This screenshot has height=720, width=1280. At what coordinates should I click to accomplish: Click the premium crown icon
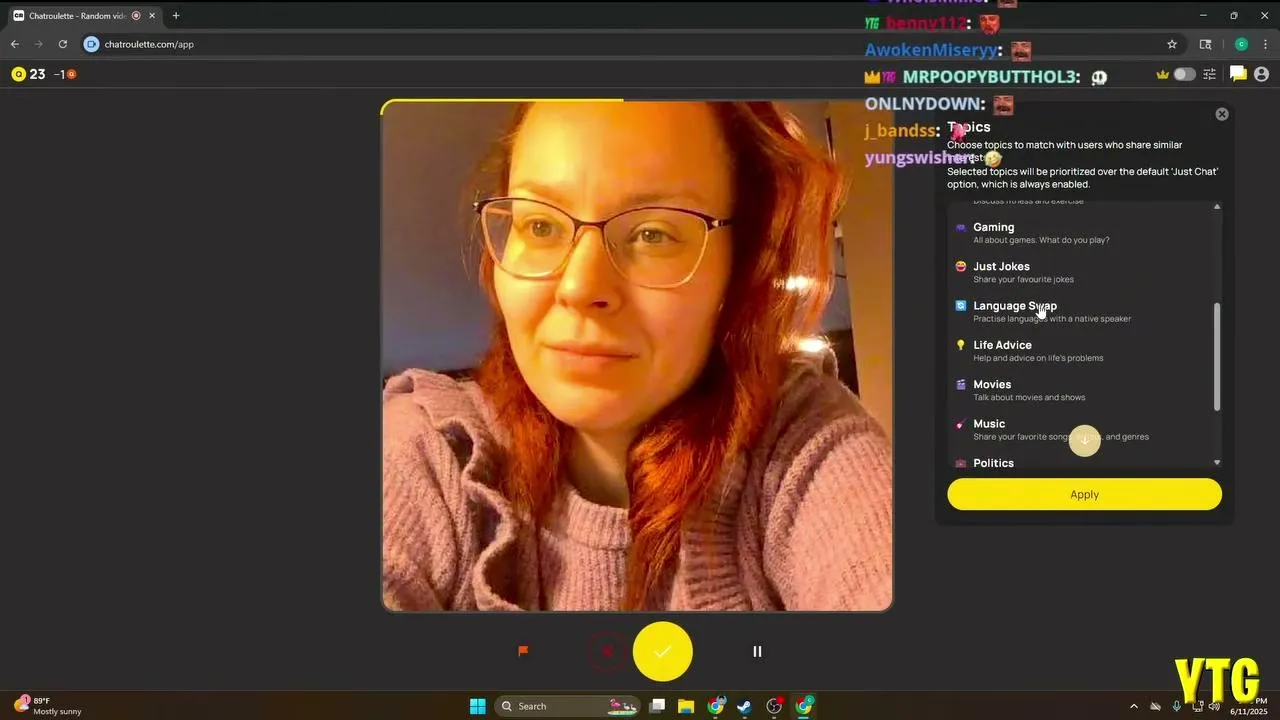click(1162, 74)
